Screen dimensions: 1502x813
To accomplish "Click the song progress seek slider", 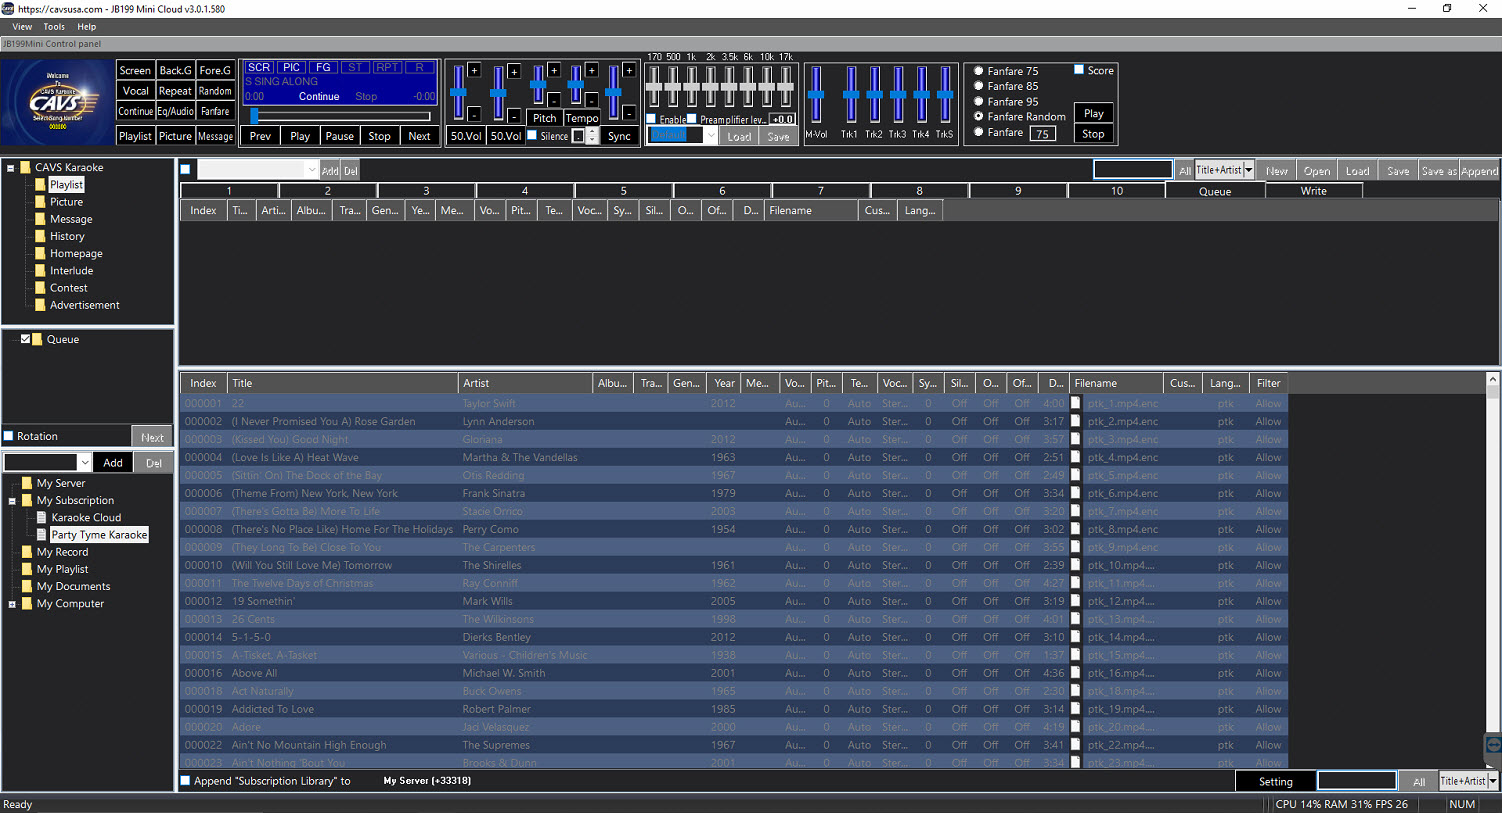I will coord(340,116).
